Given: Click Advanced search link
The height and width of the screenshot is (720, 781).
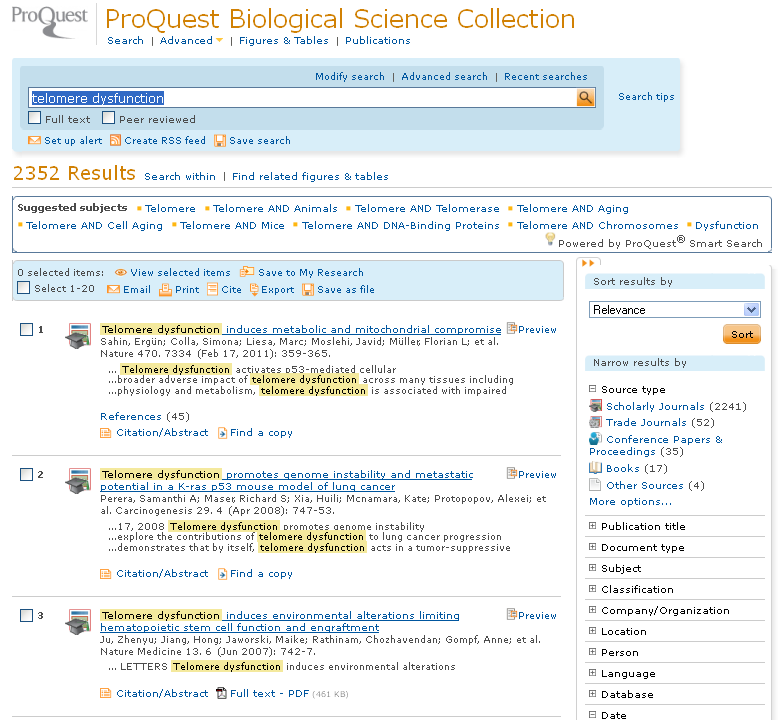Looking at the screenshot, I should (444, 77).
